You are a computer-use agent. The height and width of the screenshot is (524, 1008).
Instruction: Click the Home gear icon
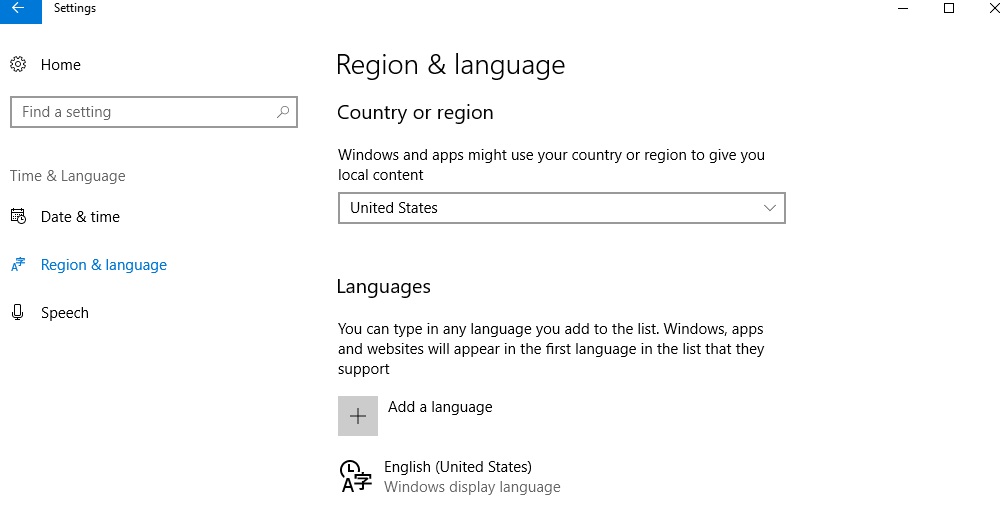18,65
